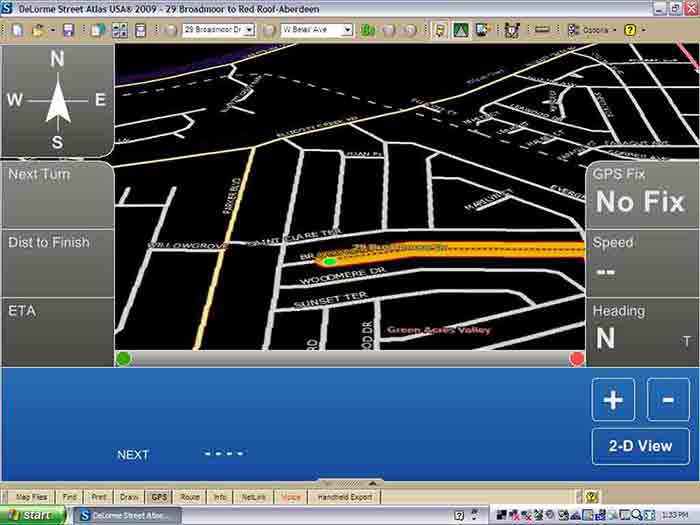Open the Route tab
Viewport: 700px width, 525px height.
pos(190,496)
